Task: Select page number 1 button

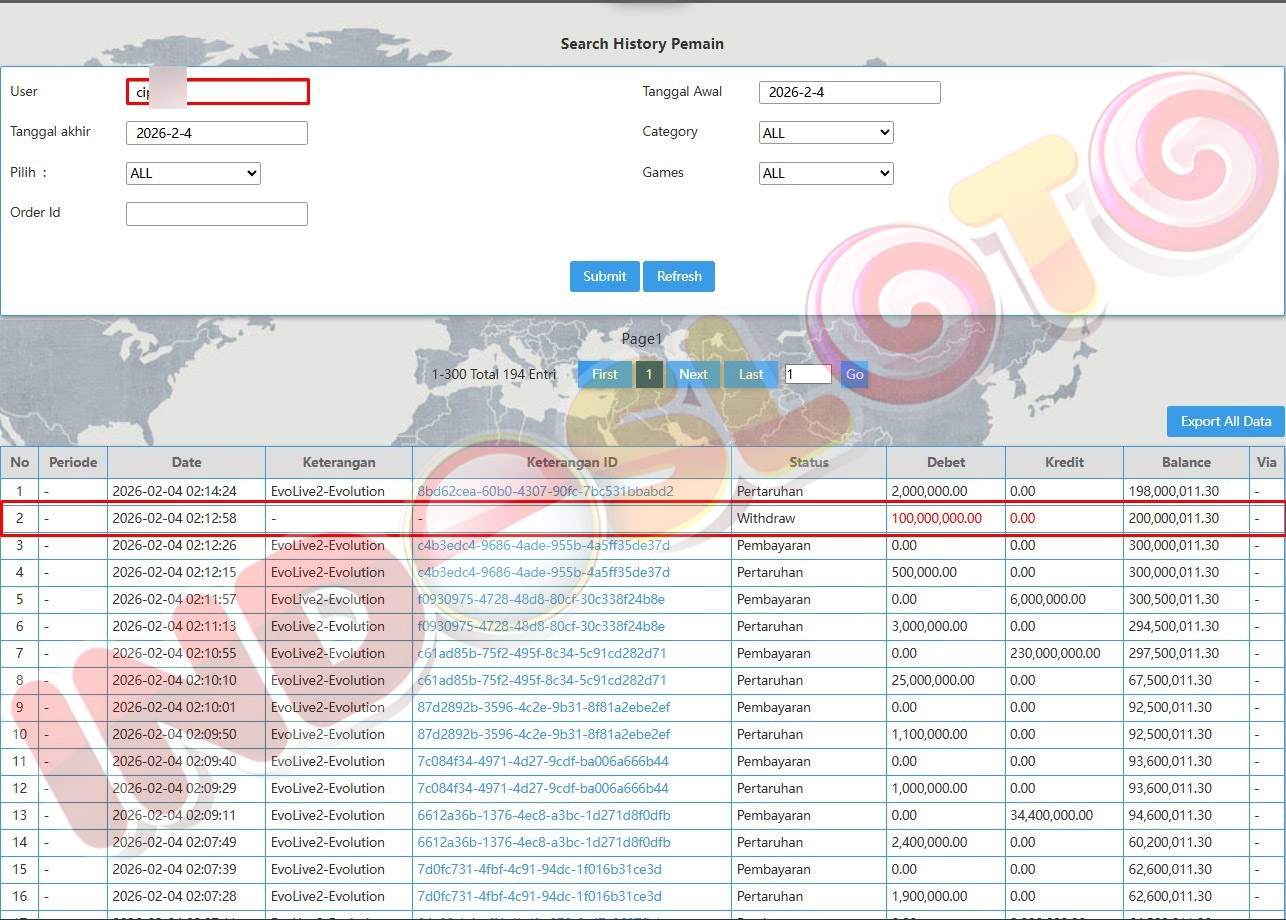Action: pyautogui.click(x=649, y=375)
